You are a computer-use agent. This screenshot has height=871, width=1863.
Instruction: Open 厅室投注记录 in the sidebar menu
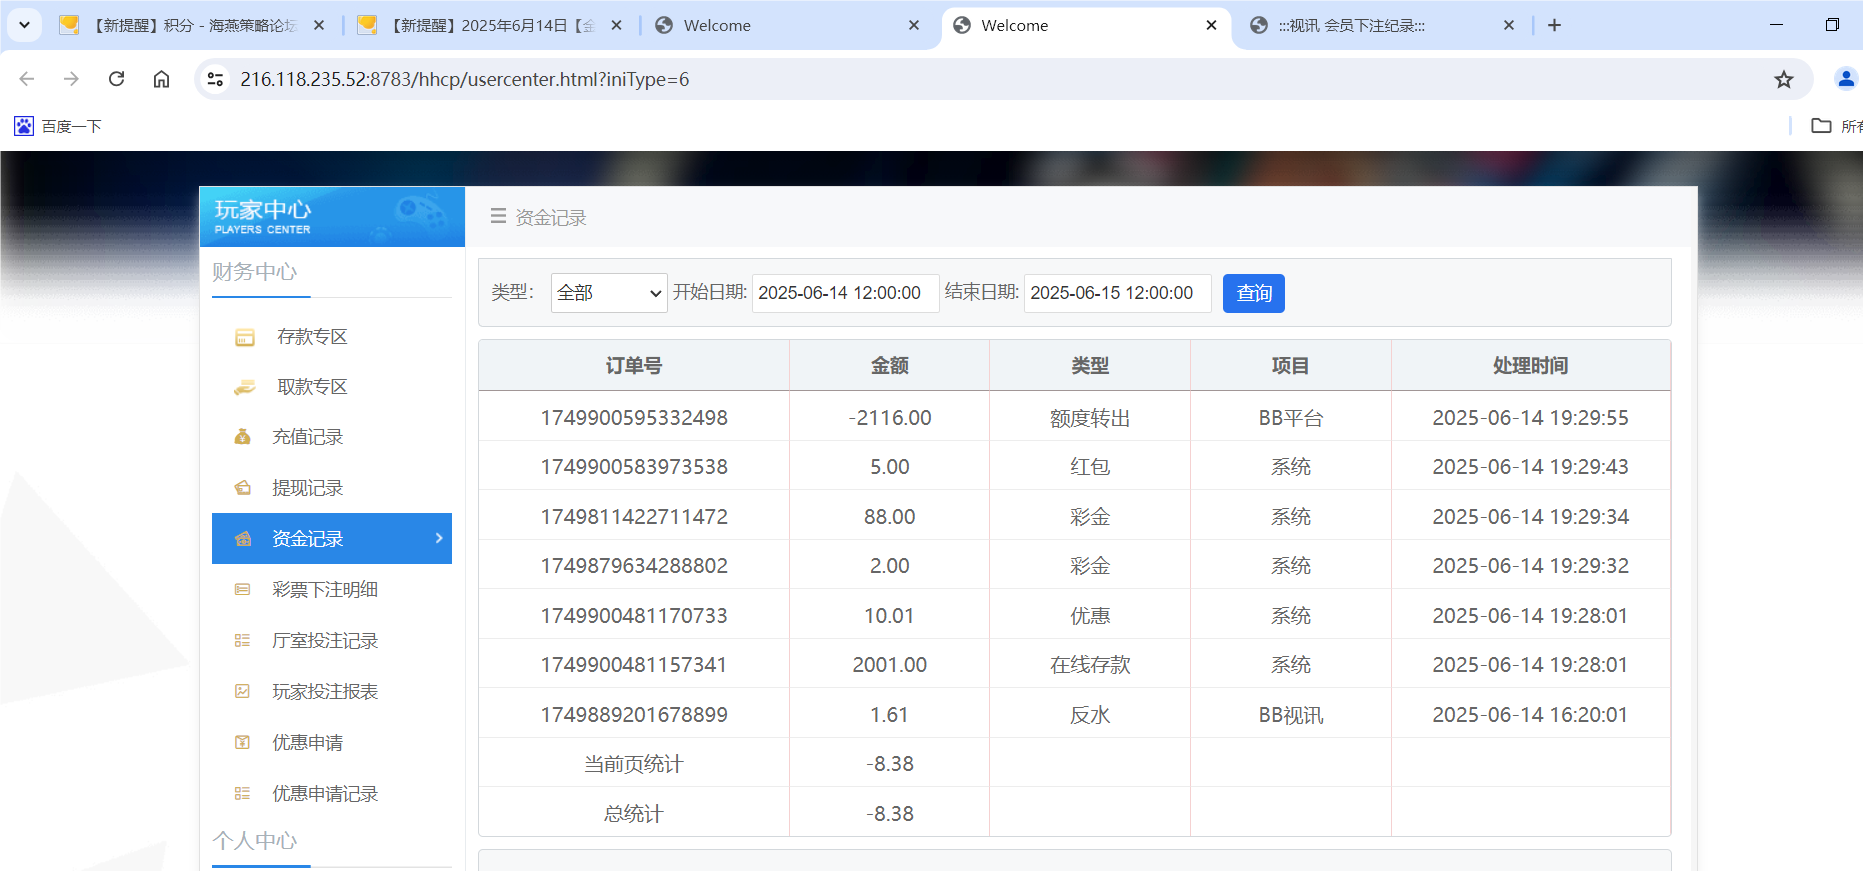pos(324,641)
